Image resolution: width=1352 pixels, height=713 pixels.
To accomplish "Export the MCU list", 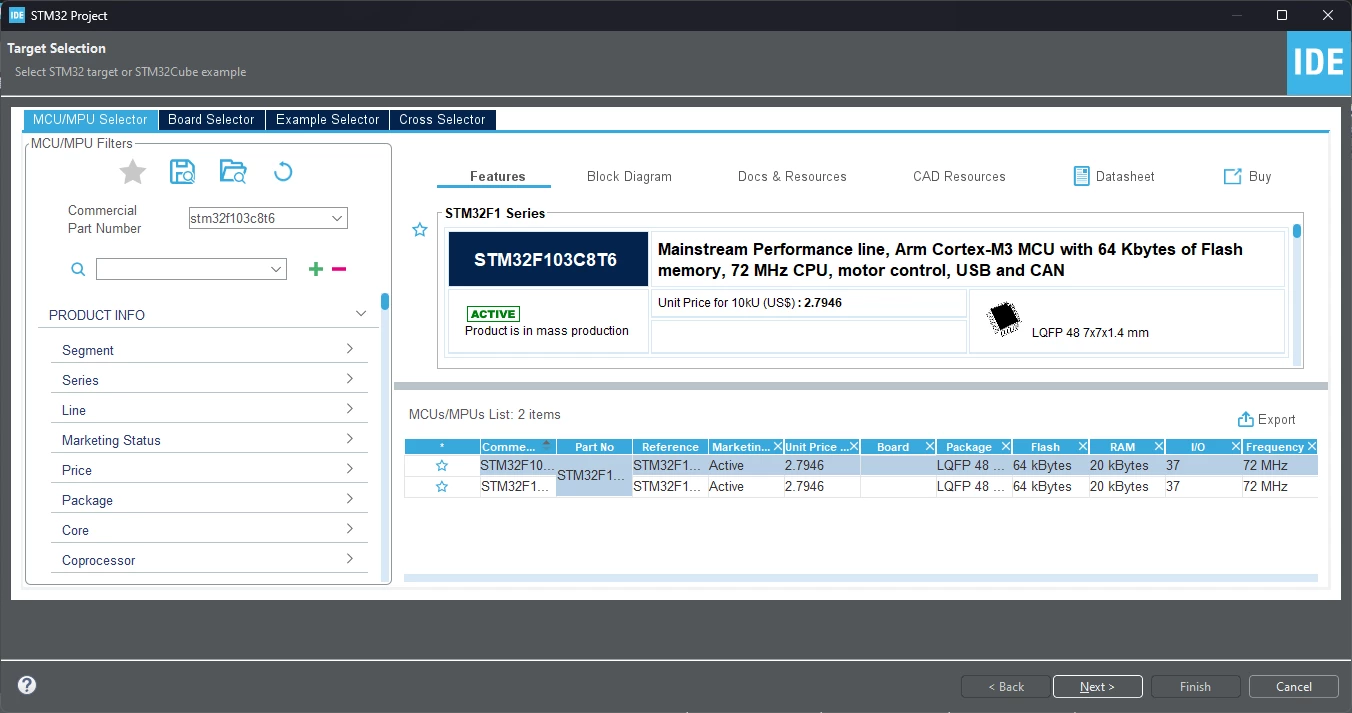I will [1266, 420].
